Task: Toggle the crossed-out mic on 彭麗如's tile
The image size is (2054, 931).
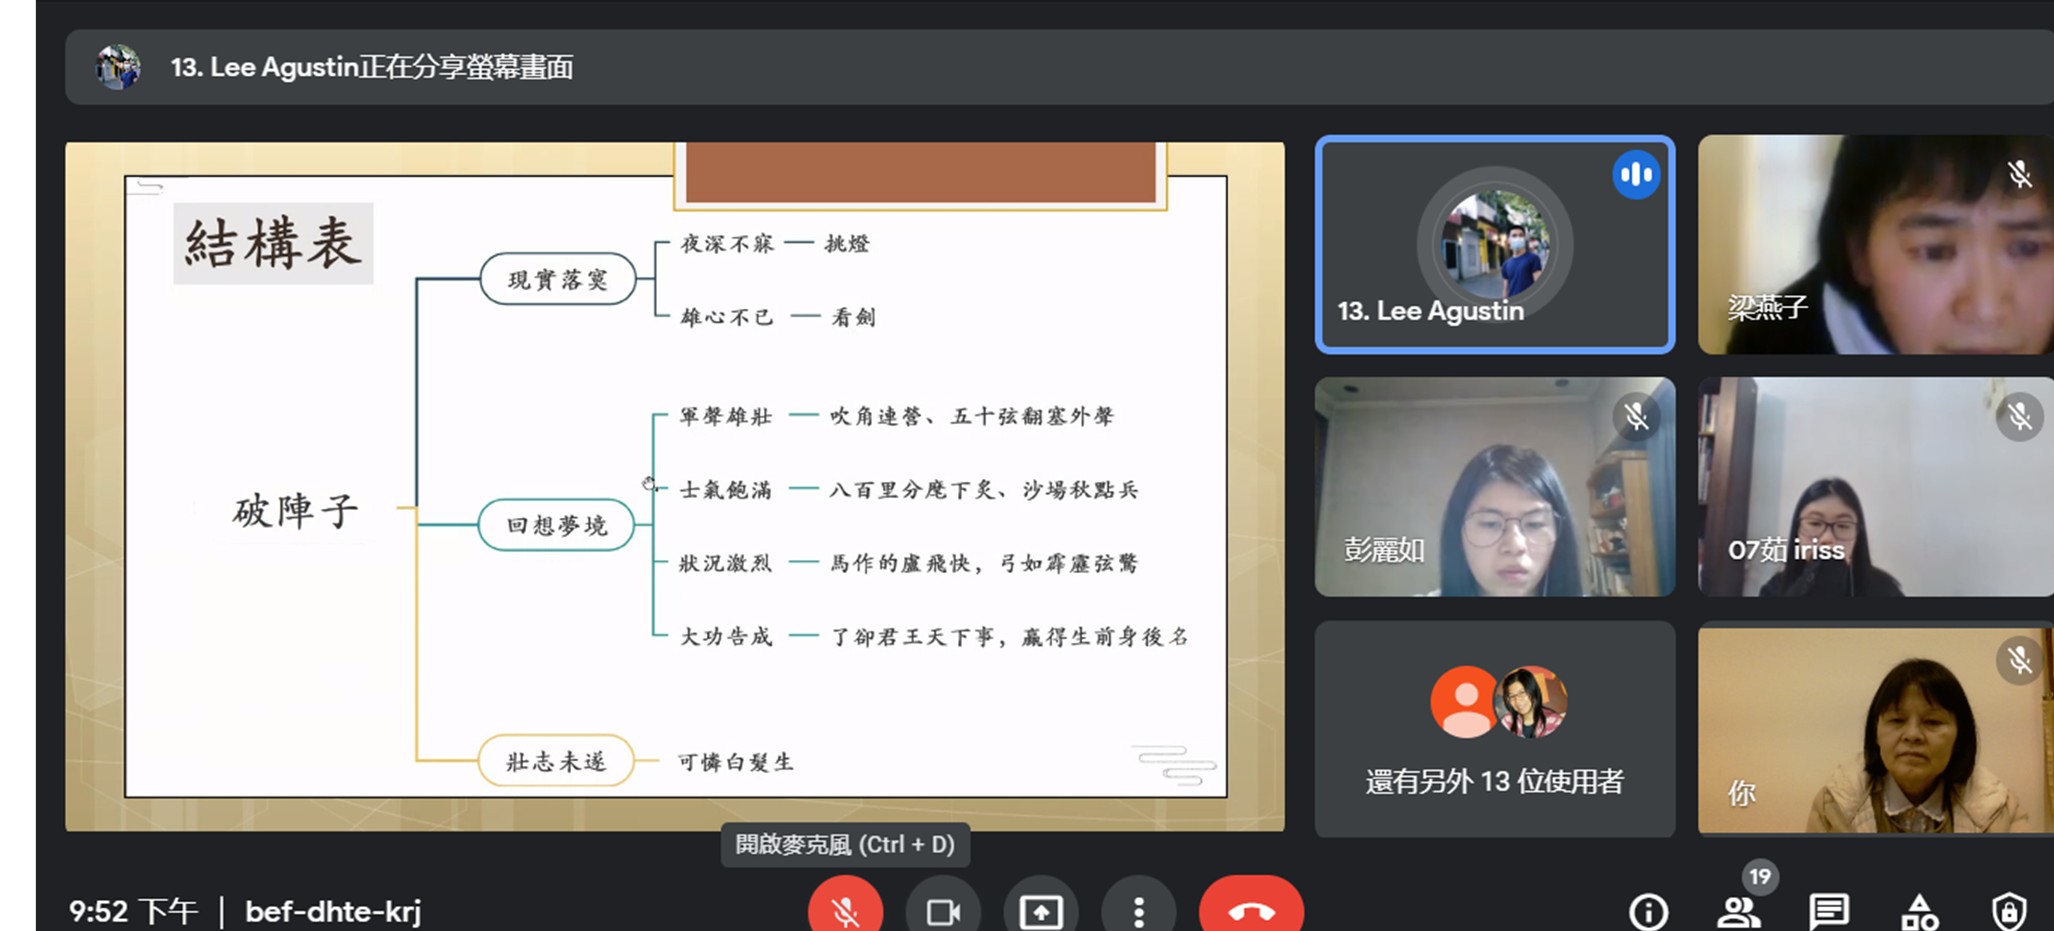Action: tap(1637, 417)
